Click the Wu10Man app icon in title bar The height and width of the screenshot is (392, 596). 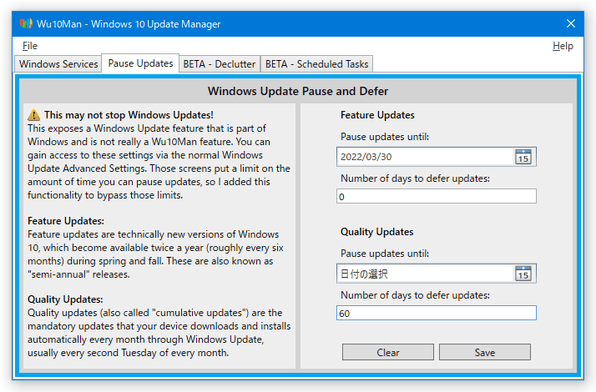coord(26,24)
